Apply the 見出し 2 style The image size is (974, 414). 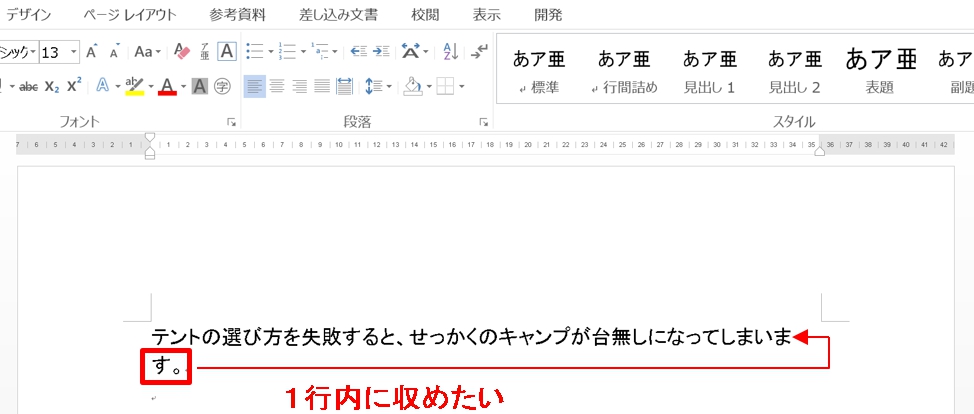point(794,71)
